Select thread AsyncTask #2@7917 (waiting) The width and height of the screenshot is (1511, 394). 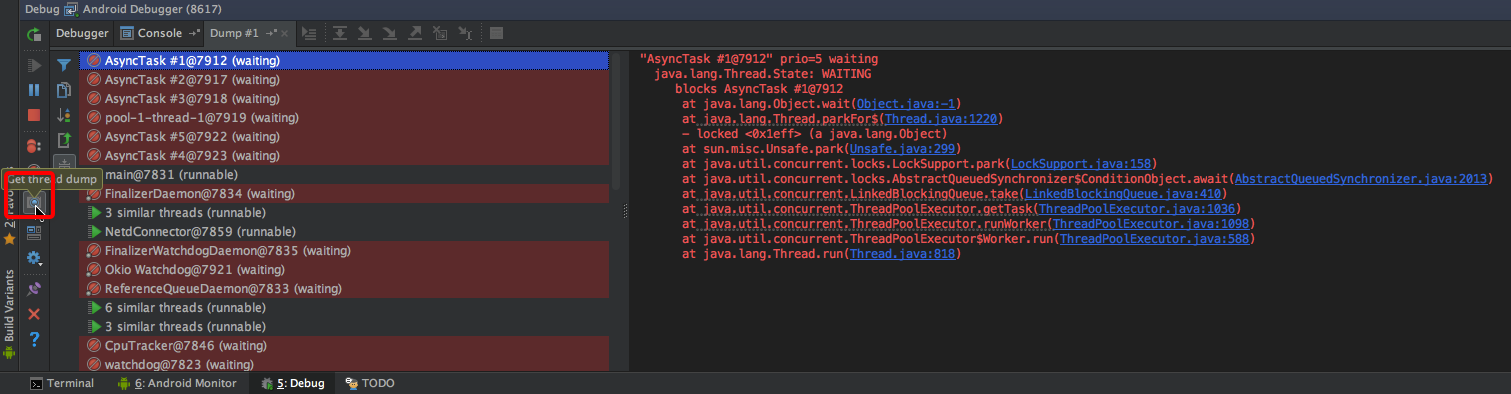click(x=344, y=80)
